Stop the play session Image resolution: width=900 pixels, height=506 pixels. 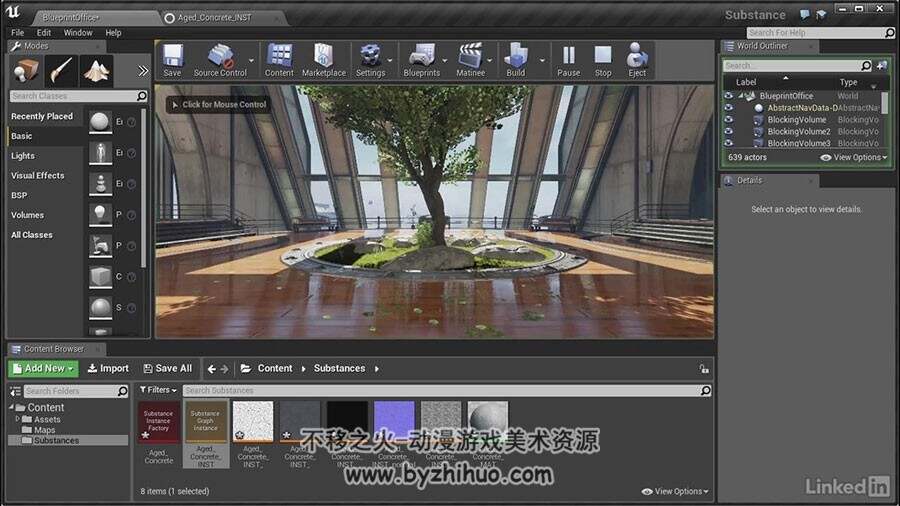[603, 60]
